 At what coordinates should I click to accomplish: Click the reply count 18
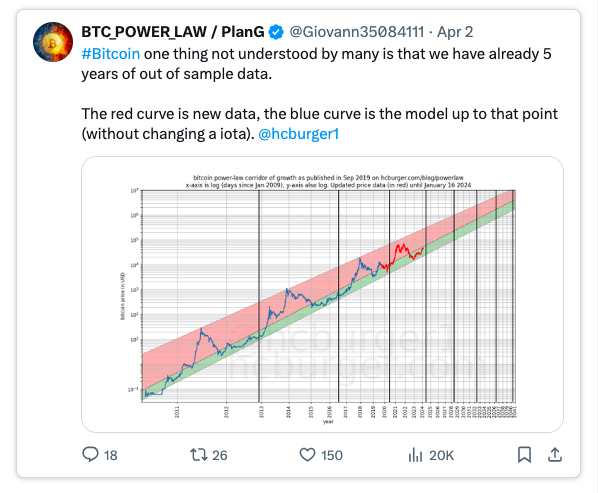(111, 455)
